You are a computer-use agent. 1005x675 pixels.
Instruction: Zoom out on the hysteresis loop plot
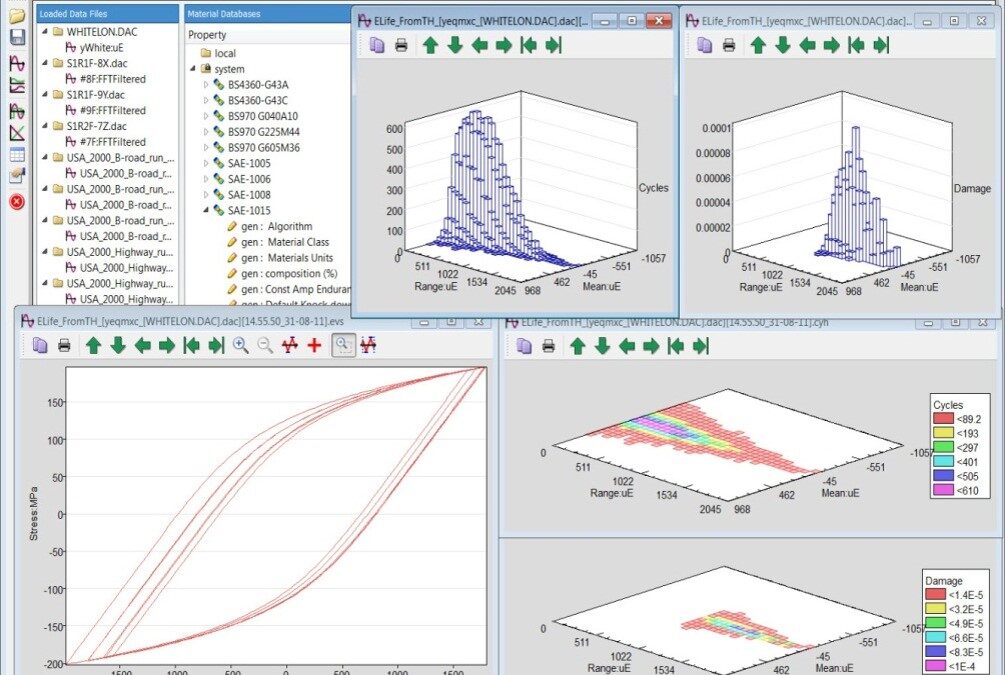tap(265, 346)
